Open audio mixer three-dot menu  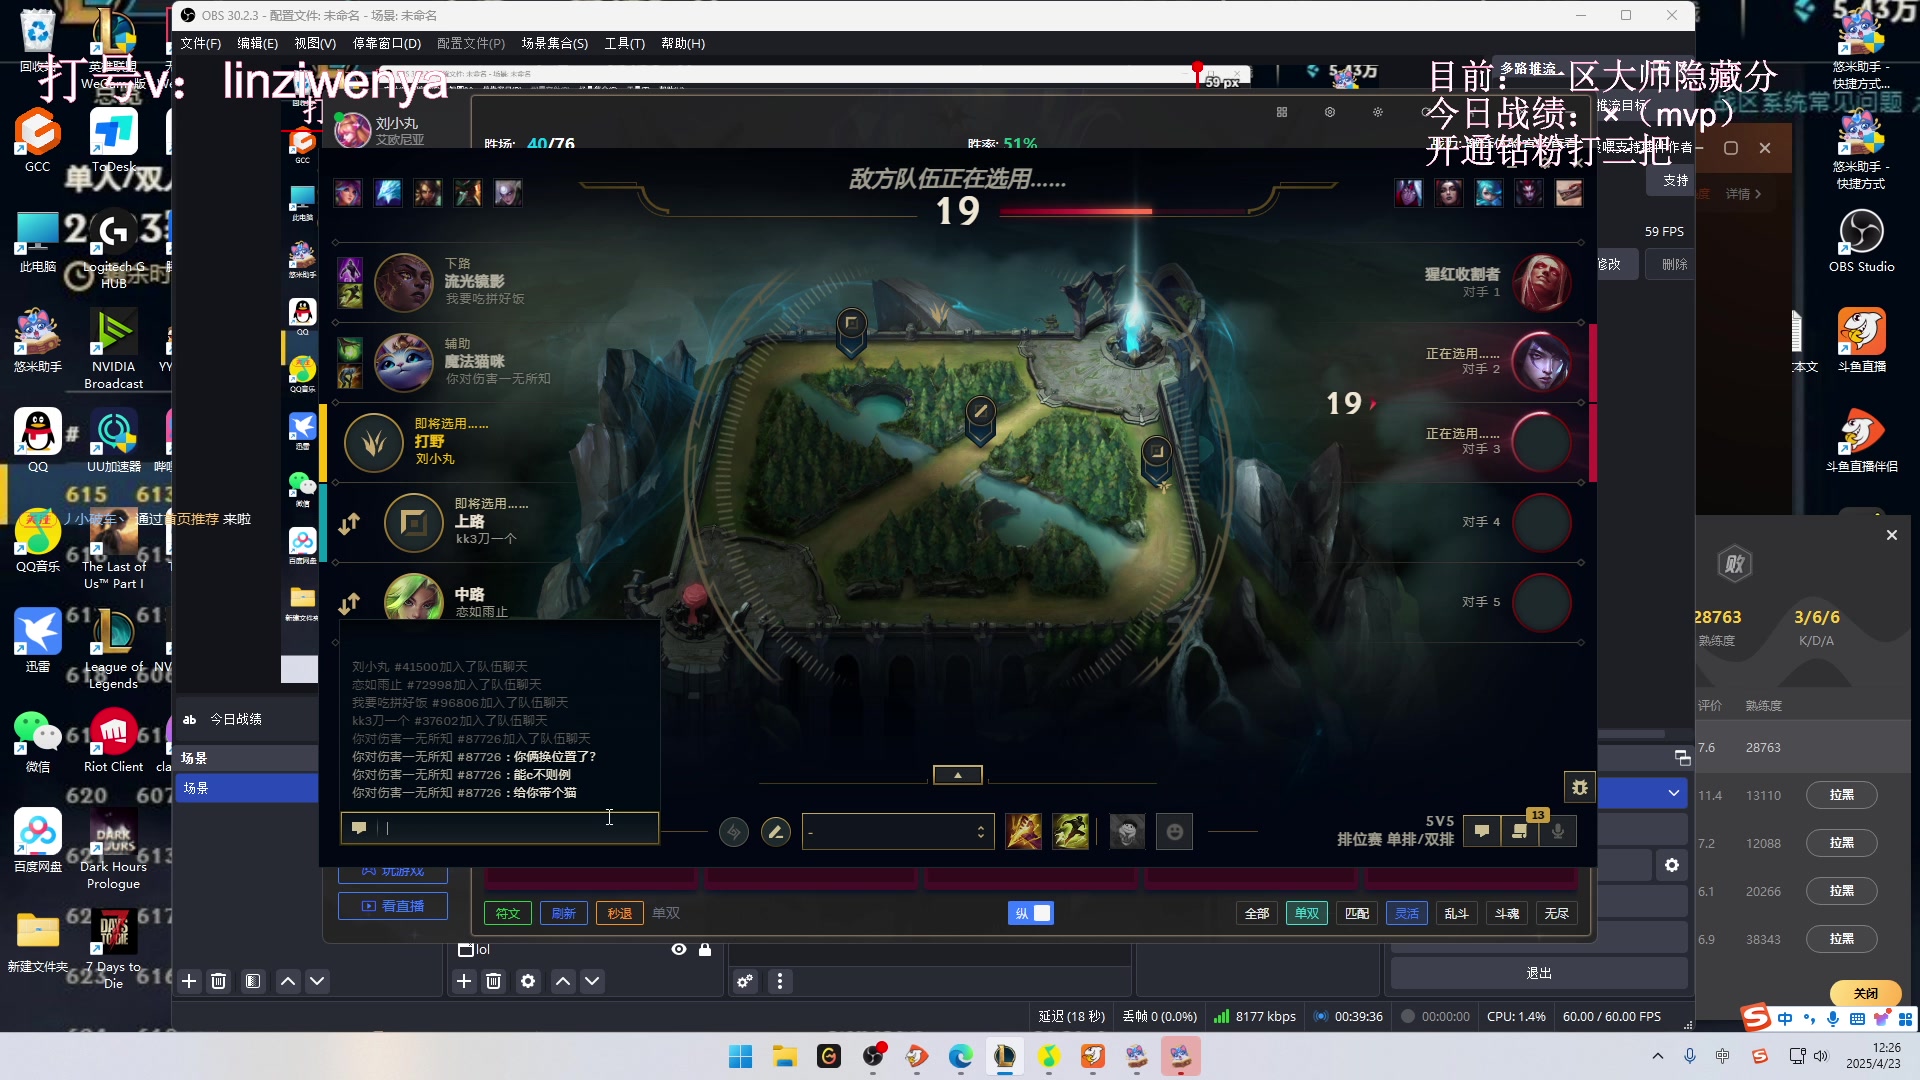coord(780,981)
